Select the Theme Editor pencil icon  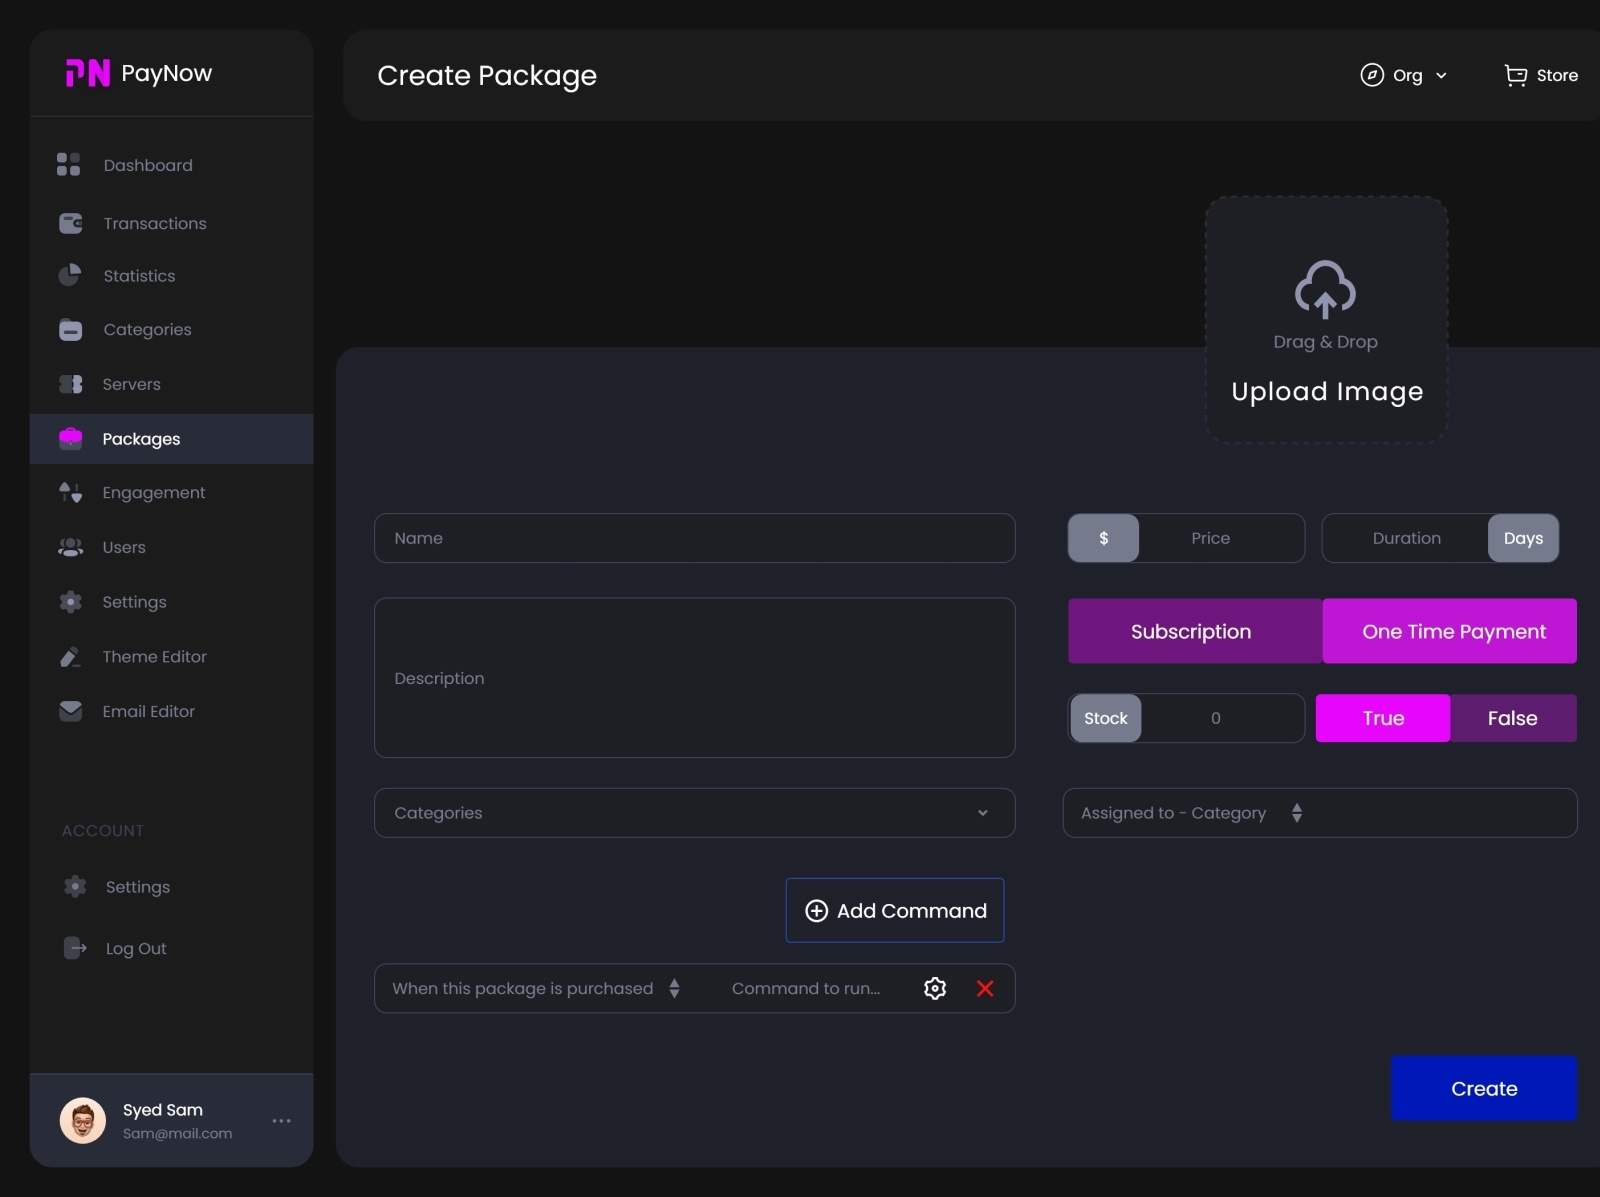[x=70, y=657]
